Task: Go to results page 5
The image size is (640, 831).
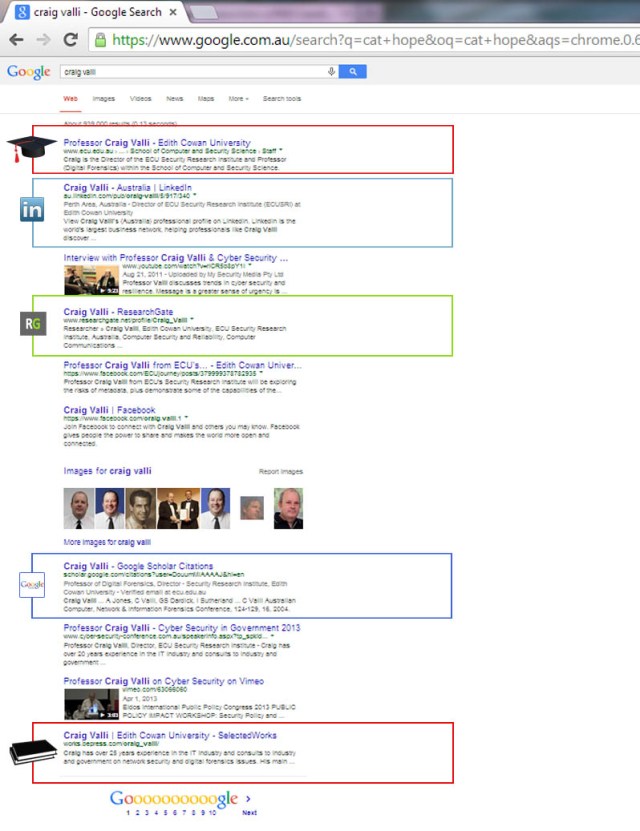Action: click(165, 812)
